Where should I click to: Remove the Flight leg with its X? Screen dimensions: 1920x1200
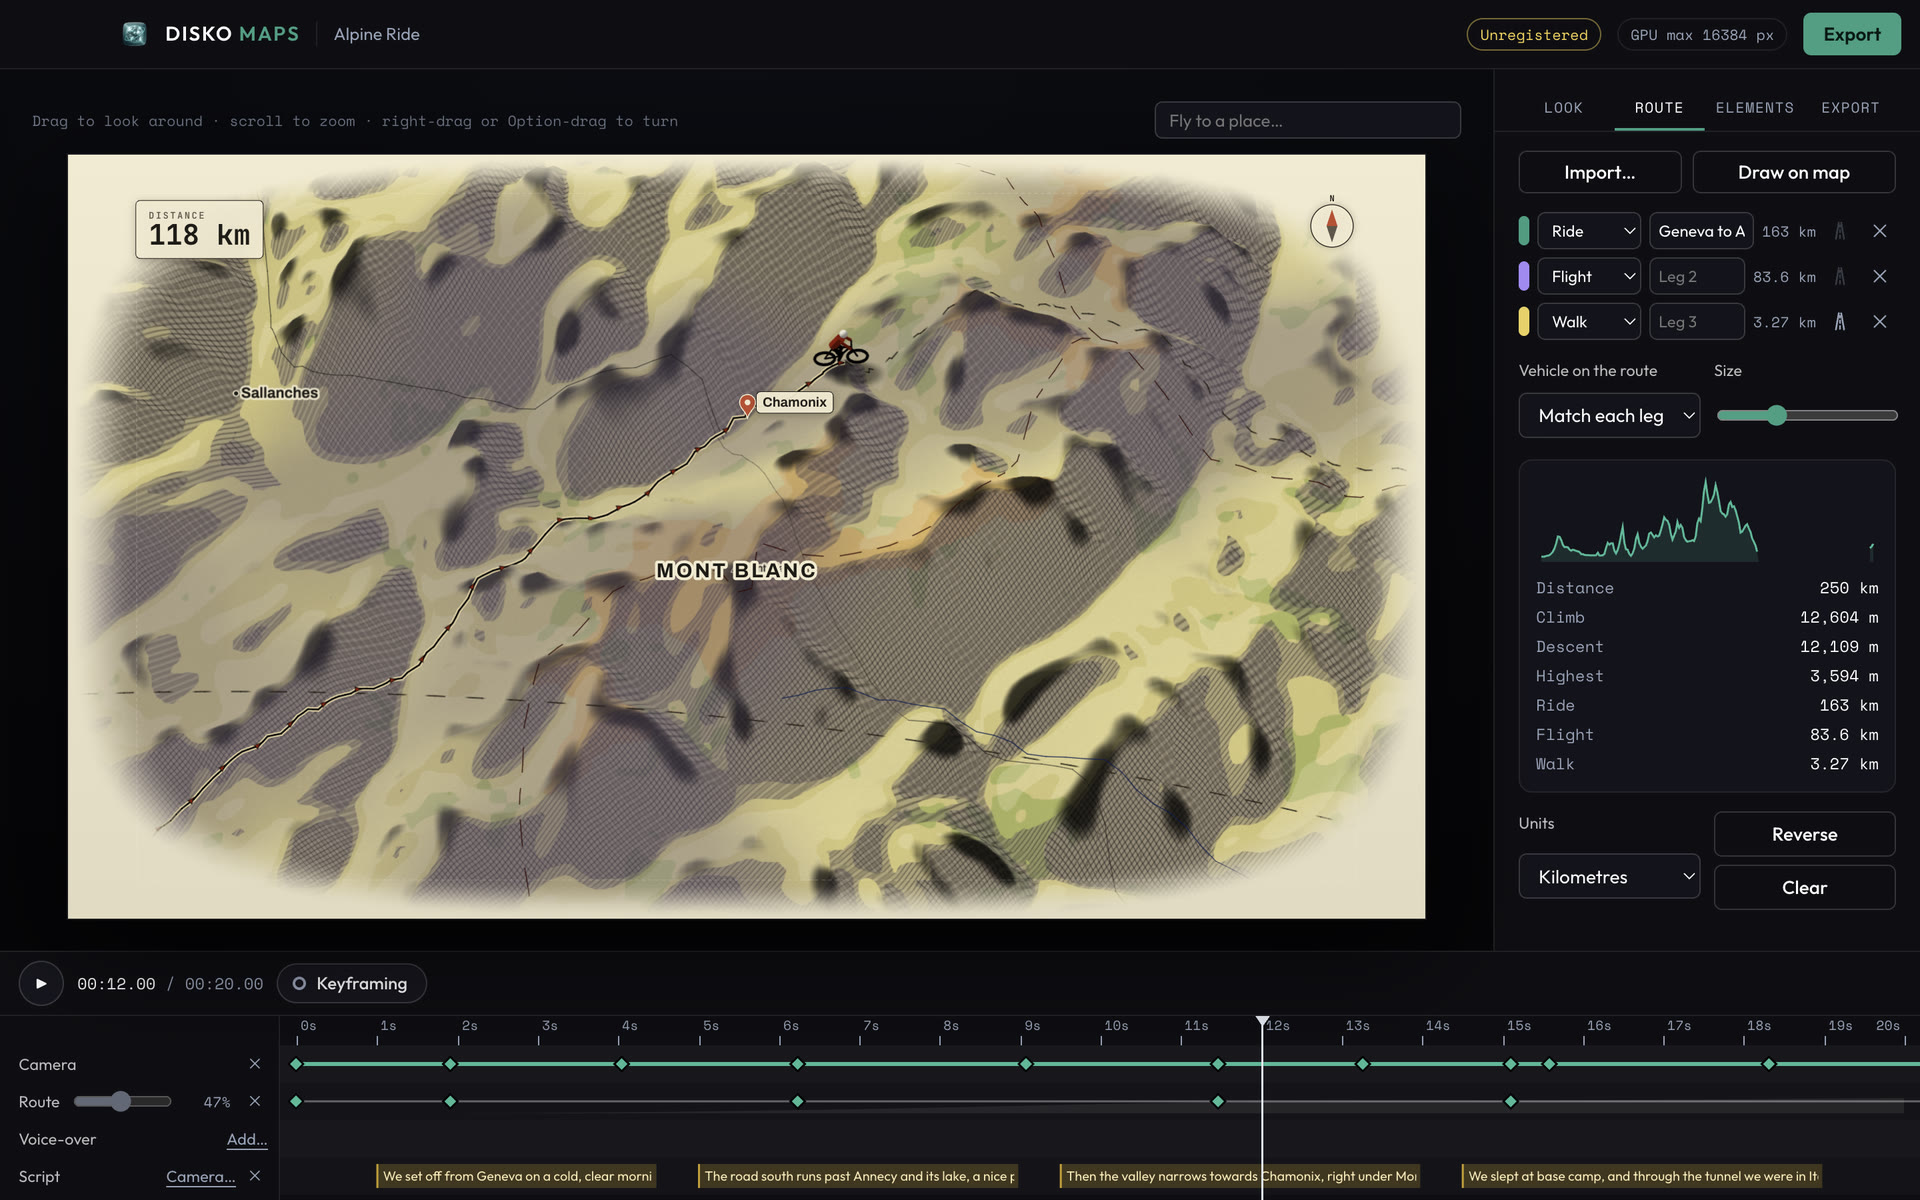pyautogui.click(x=1879, y=277)
